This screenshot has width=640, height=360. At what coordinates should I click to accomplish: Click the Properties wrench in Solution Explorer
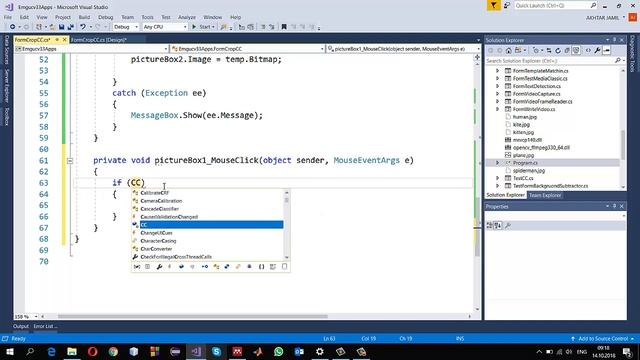click(x=598, y=51)
